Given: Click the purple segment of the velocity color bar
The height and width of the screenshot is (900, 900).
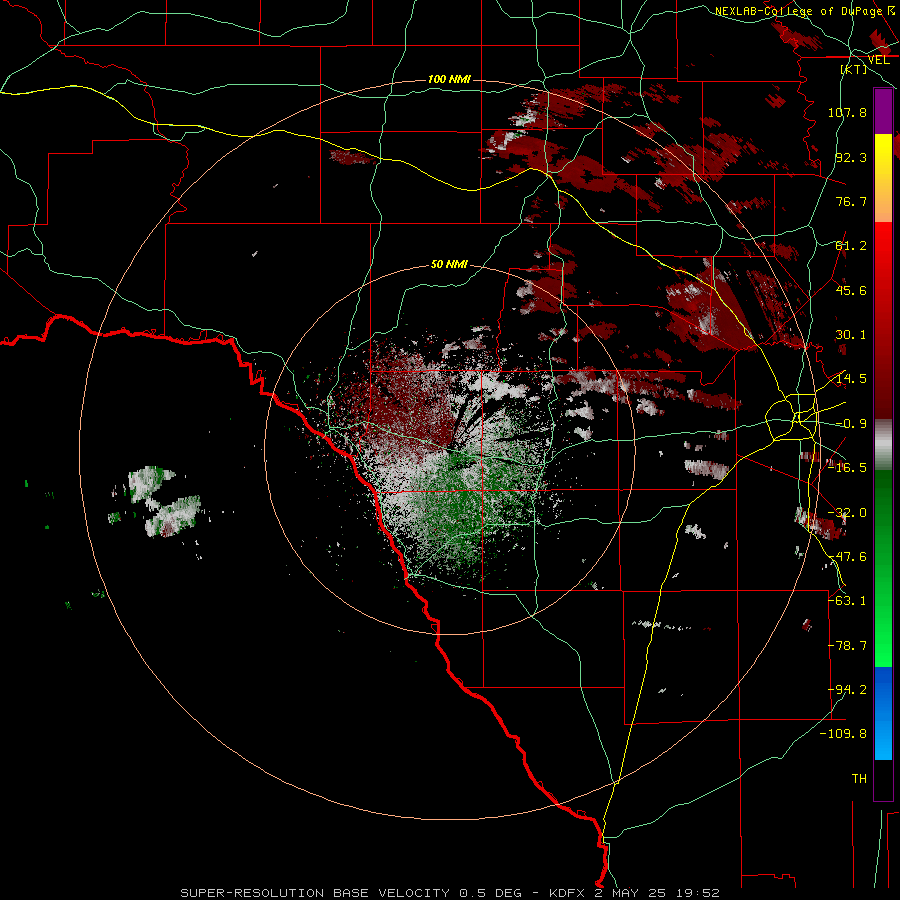Looking at the screenshot, I should click(x=883, y=112).
